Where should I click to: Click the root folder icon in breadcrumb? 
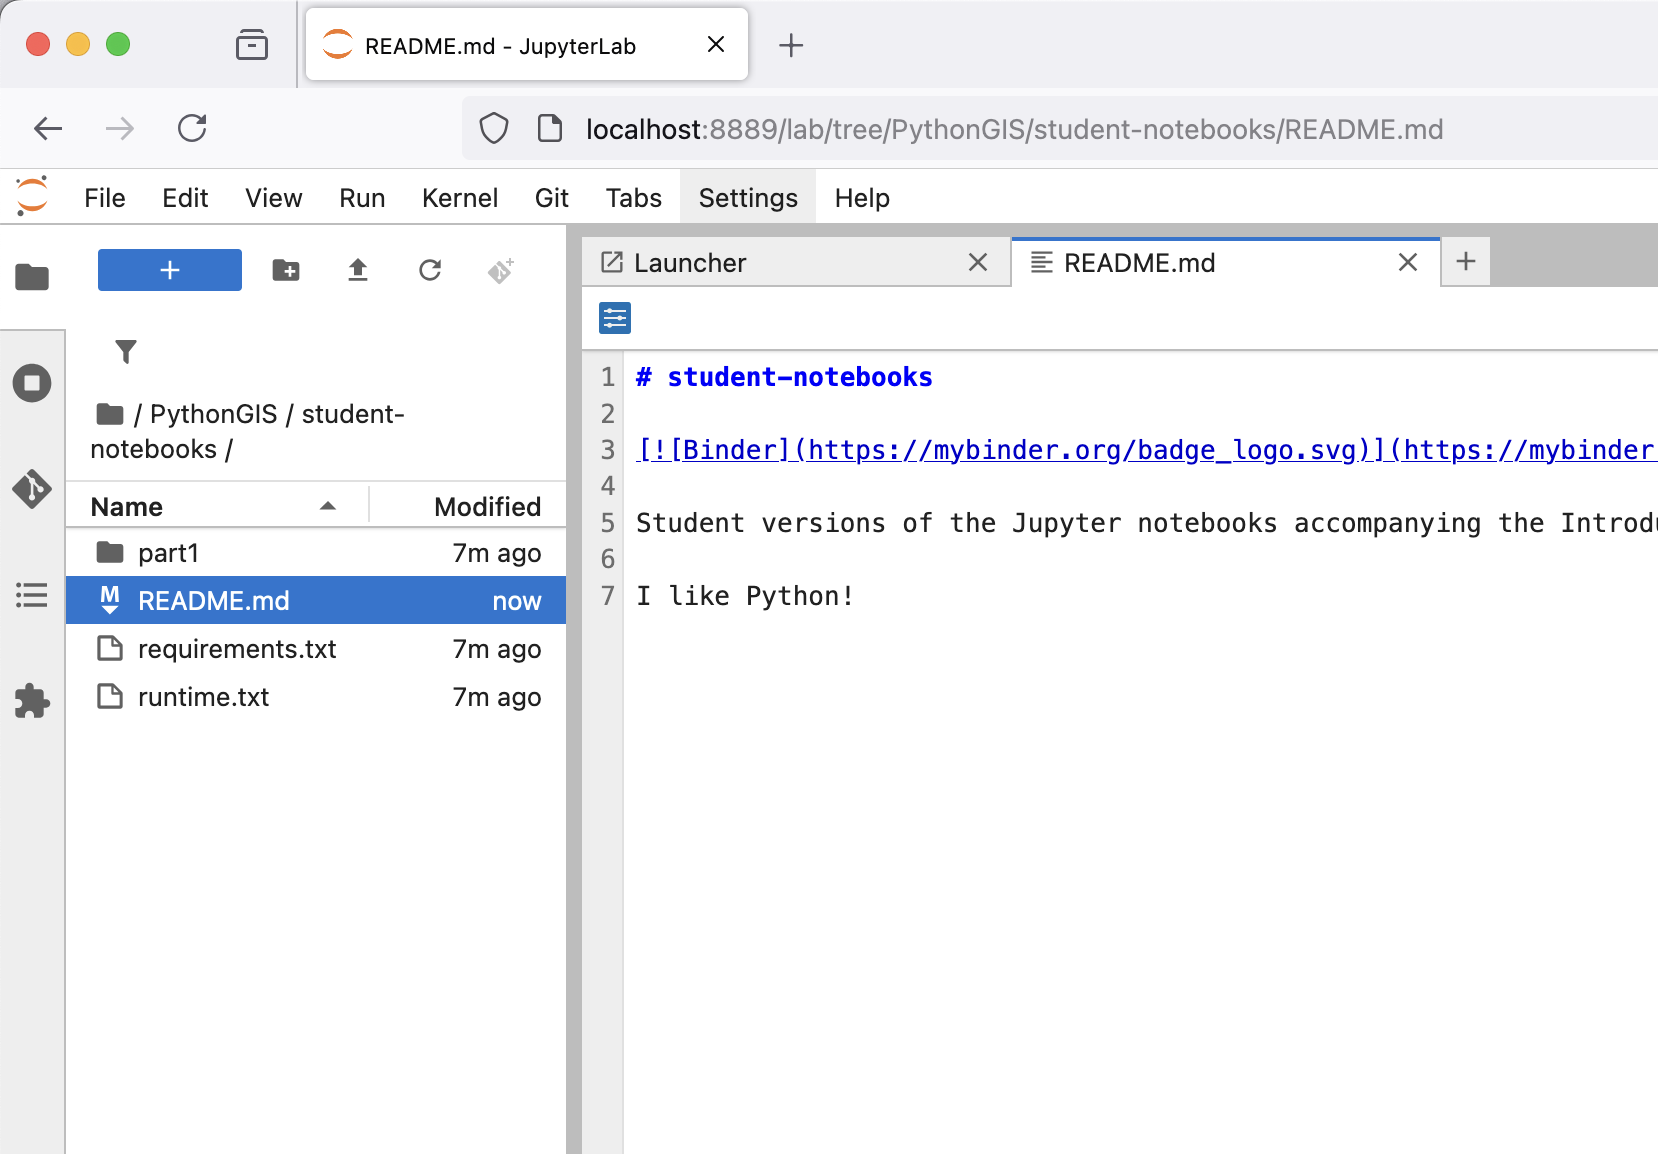coord(110,414)
